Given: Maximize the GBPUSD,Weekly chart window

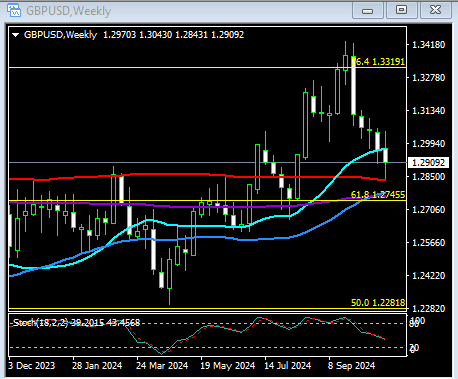Looking at the screenshot, I should (x=401, y=10).
